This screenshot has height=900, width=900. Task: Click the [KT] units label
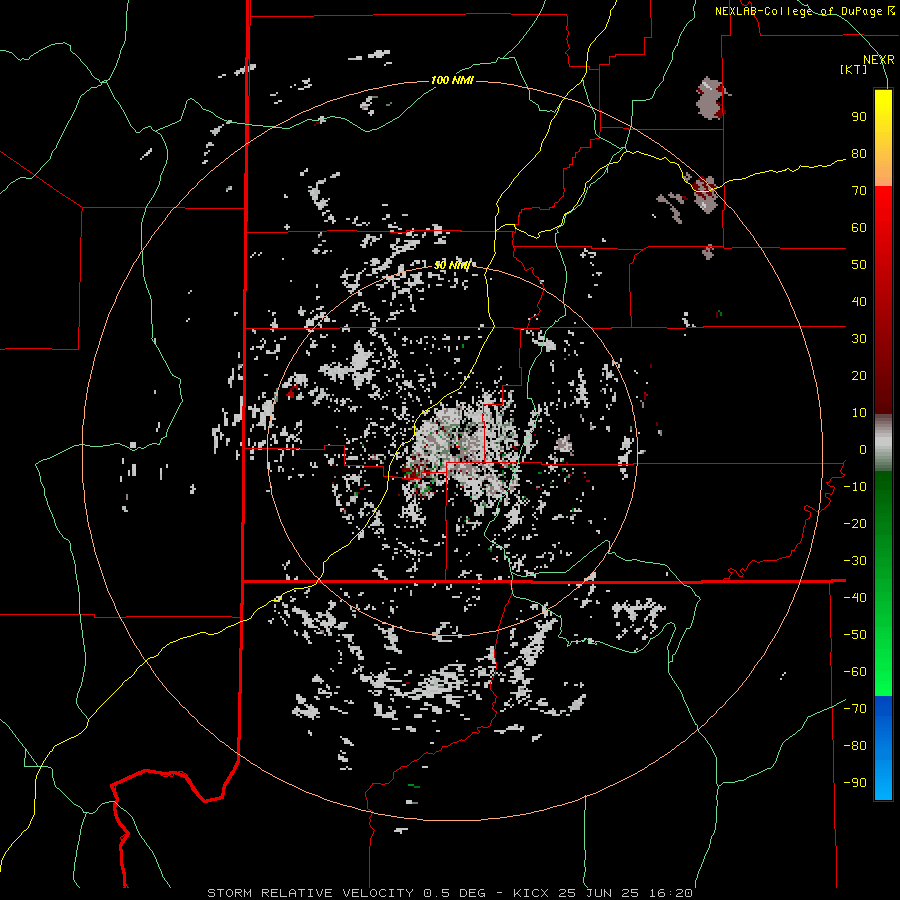coord(853,69)
